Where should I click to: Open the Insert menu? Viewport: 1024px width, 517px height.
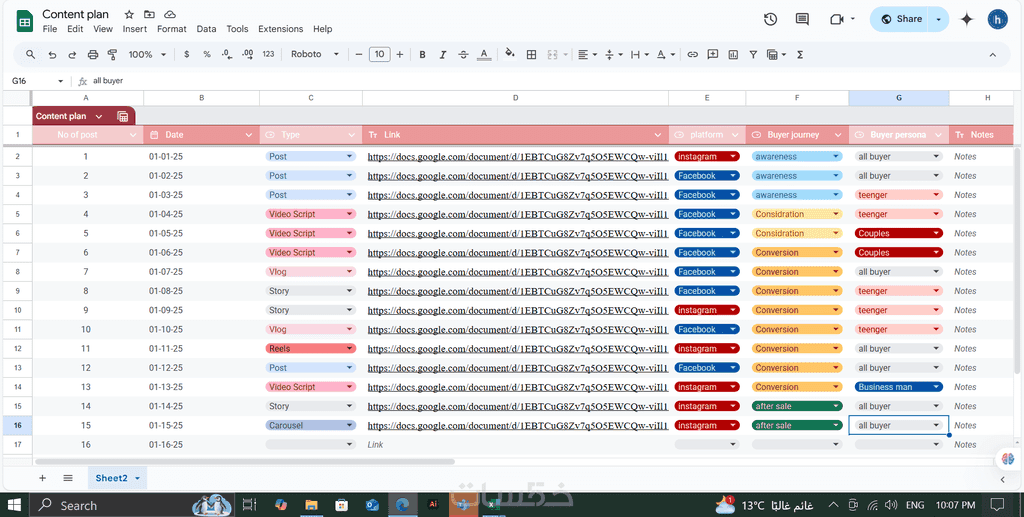pos(135,29)
